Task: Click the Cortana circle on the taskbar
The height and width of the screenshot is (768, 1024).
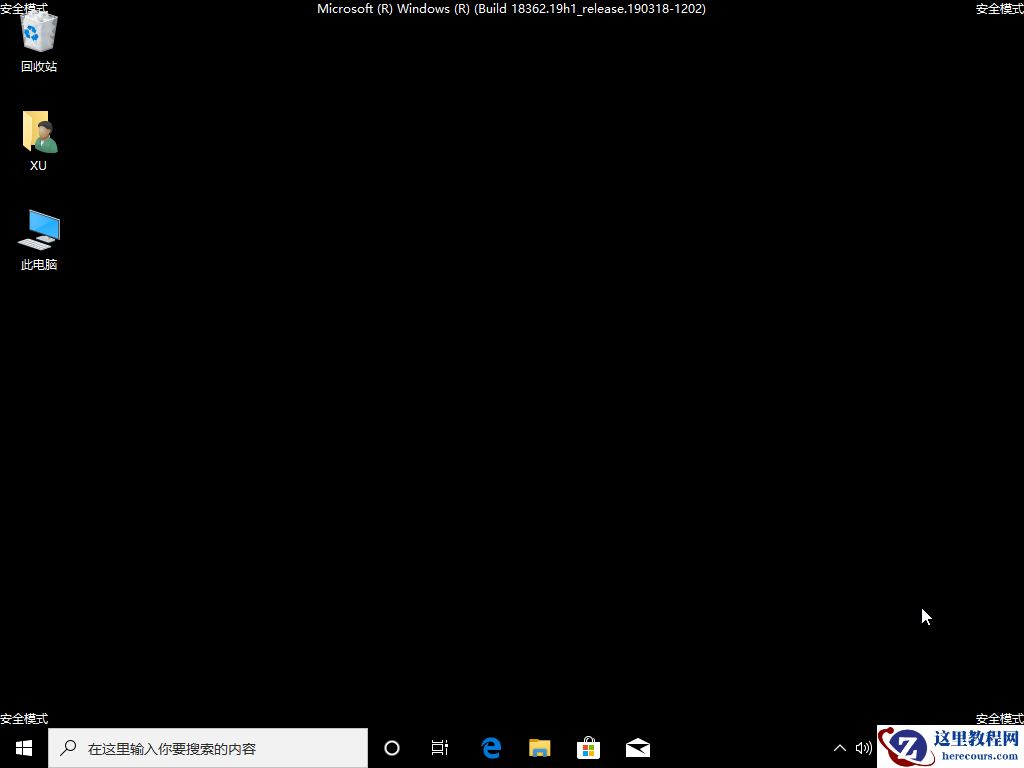Action: pos(391,747)
